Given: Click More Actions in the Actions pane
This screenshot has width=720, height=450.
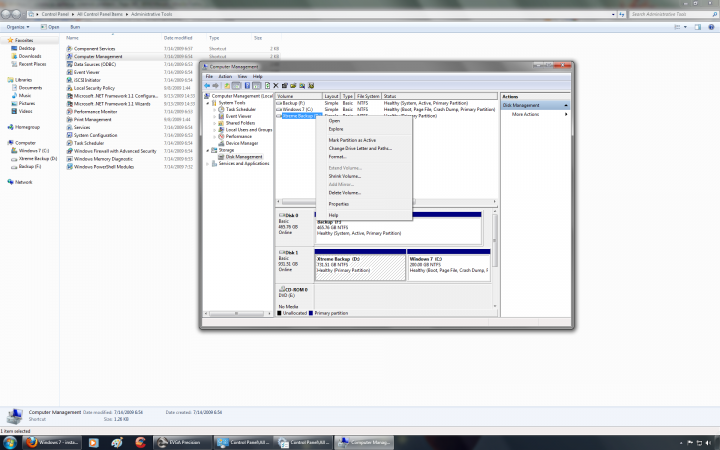Looking at the screenshot, I should 525,114.
